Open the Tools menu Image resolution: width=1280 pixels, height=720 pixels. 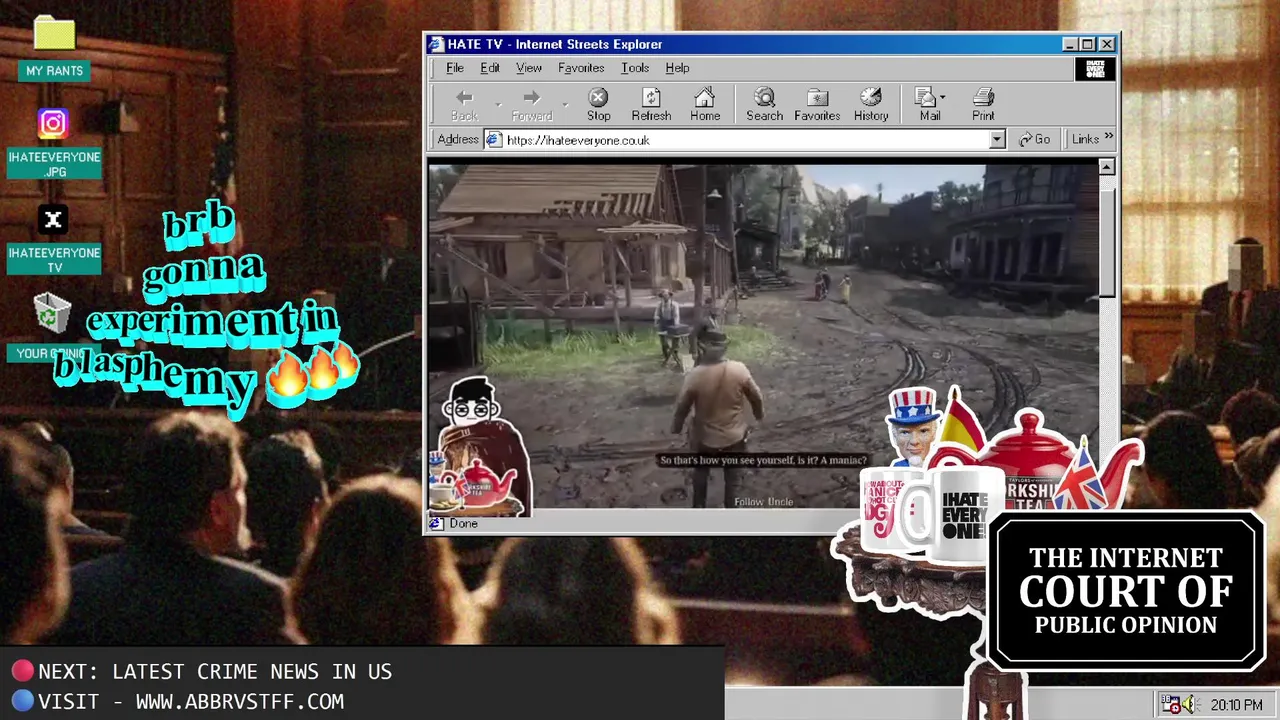(635, 68)
